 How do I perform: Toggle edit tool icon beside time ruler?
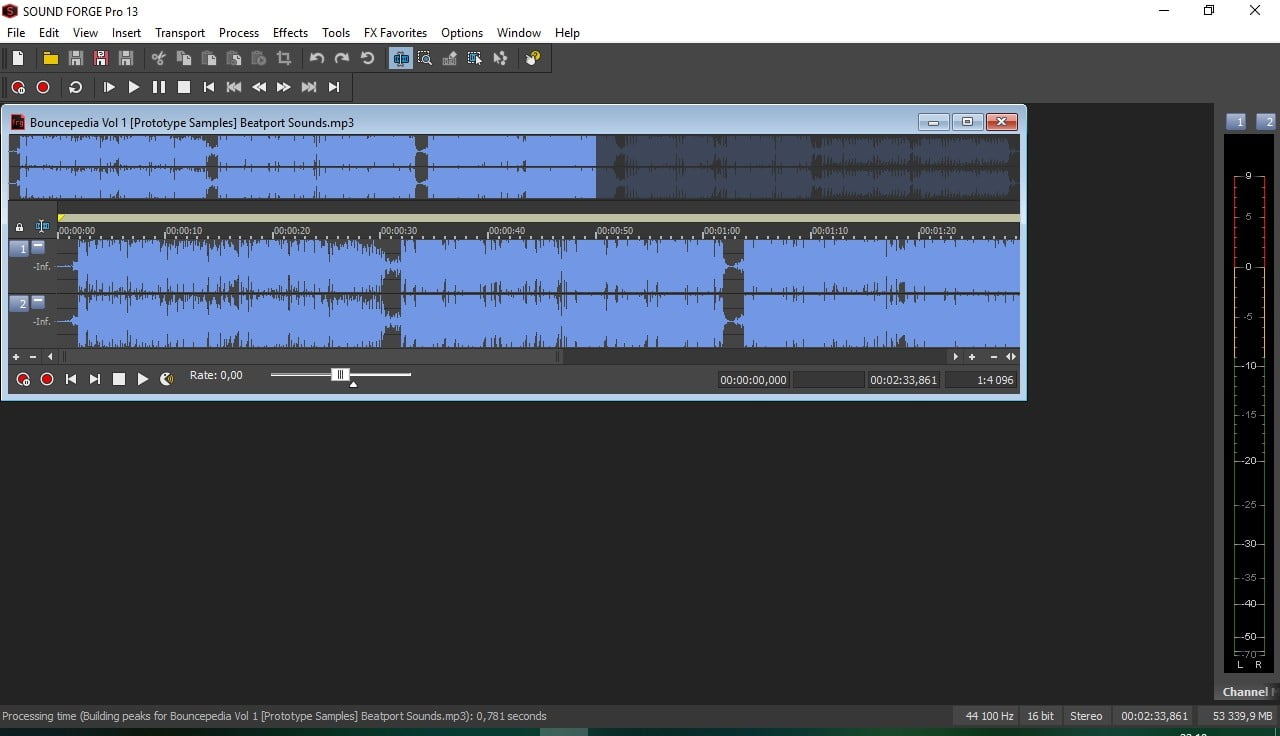point(42,227)
